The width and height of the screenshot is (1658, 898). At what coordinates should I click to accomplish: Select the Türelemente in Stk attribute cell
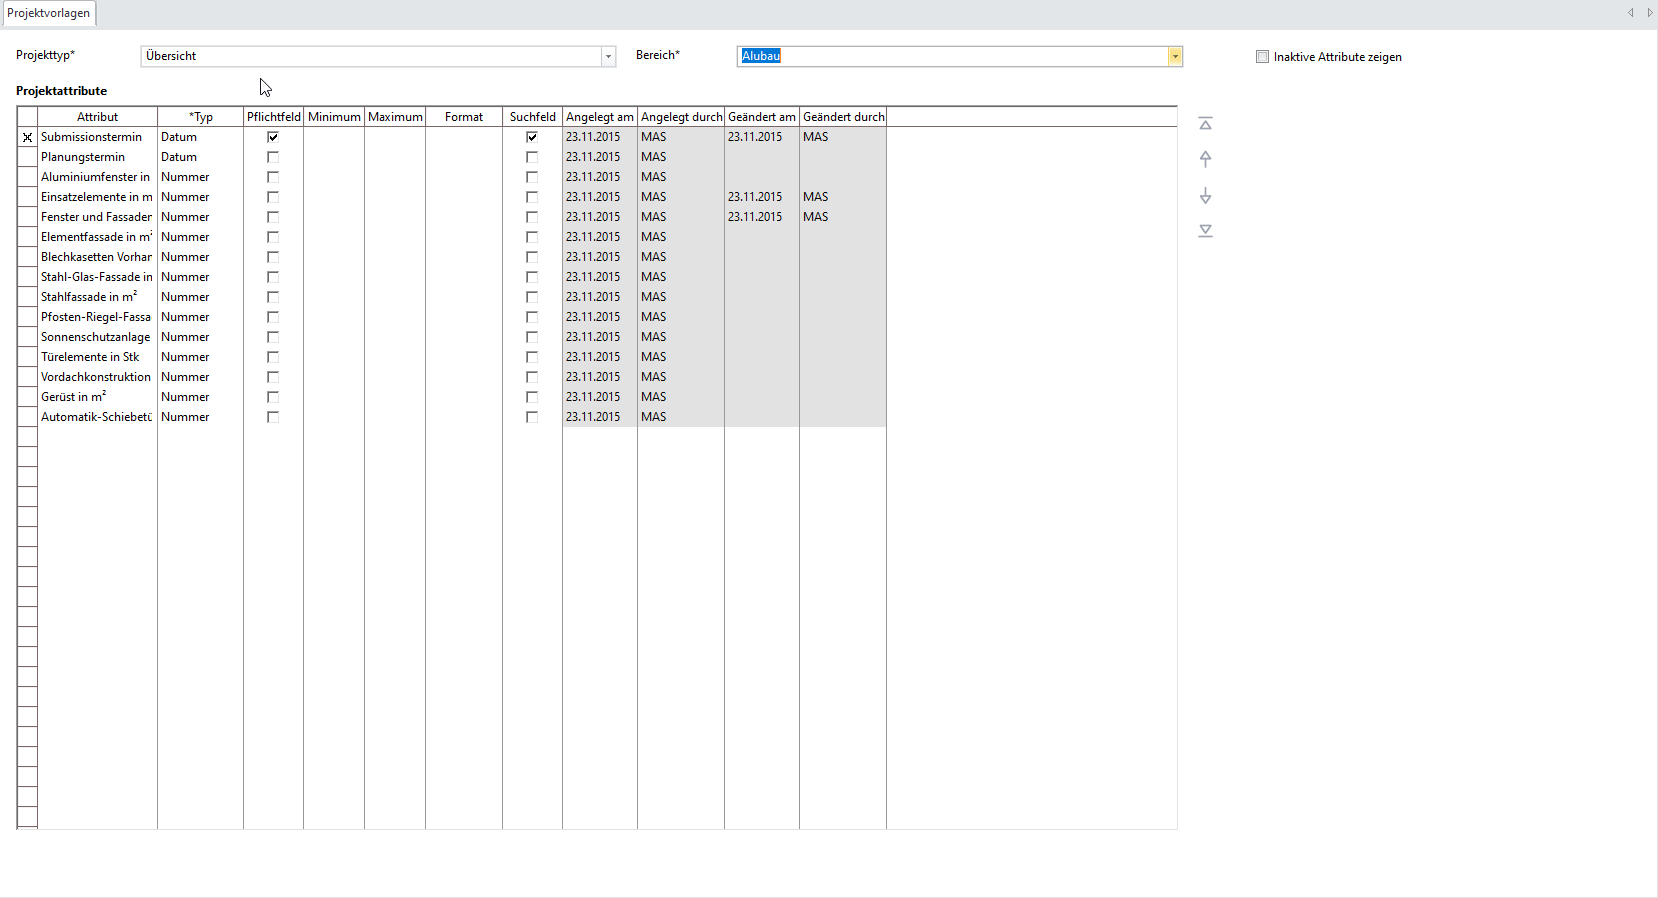click(x=97, y=357)
